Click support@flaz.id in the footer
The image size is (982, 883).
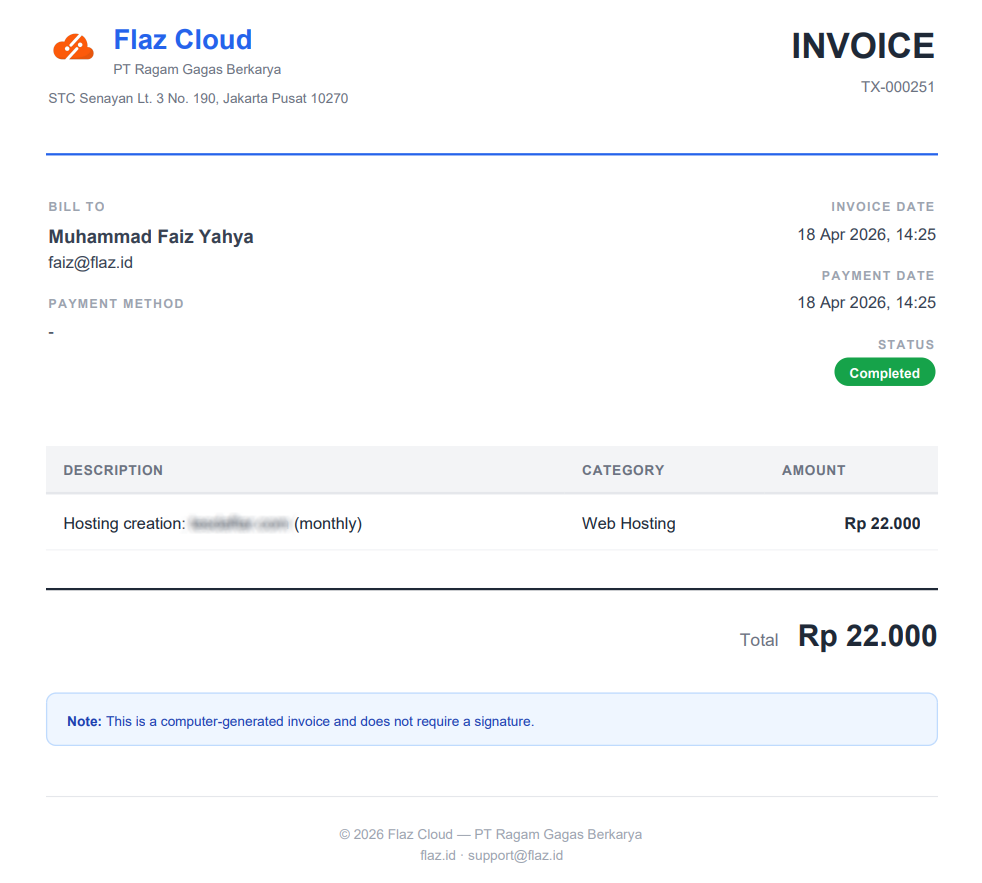point(515,855)
